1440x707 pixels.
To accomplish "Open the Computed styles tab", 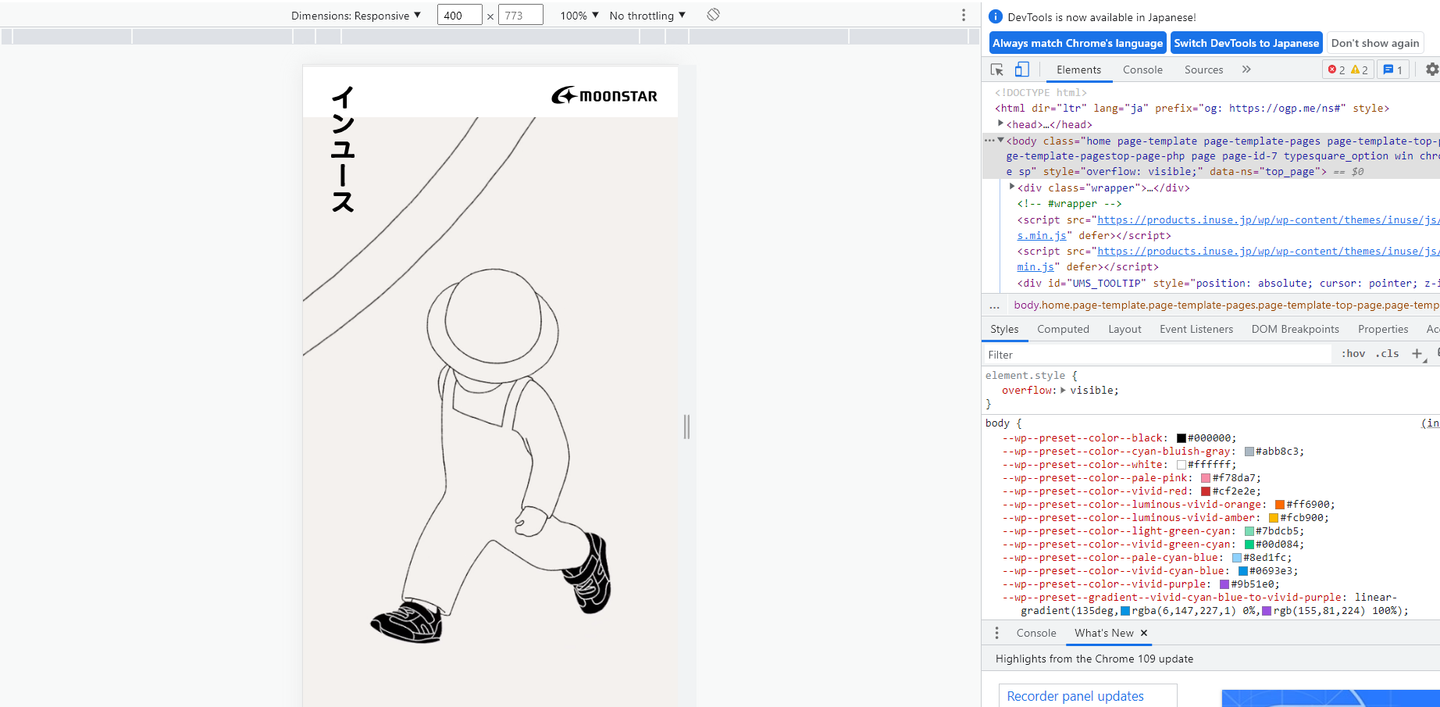I will point(1062,329).
